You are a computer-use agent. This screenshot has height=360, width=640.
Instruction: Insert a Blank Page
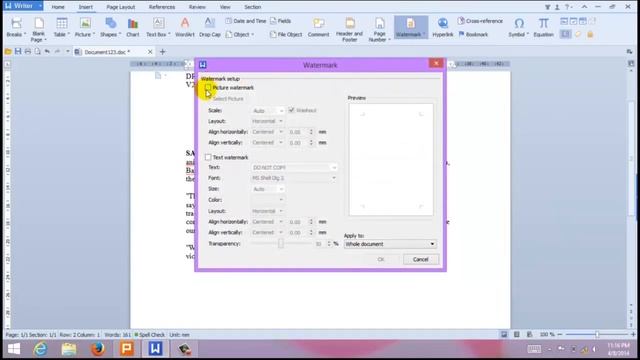39,29
